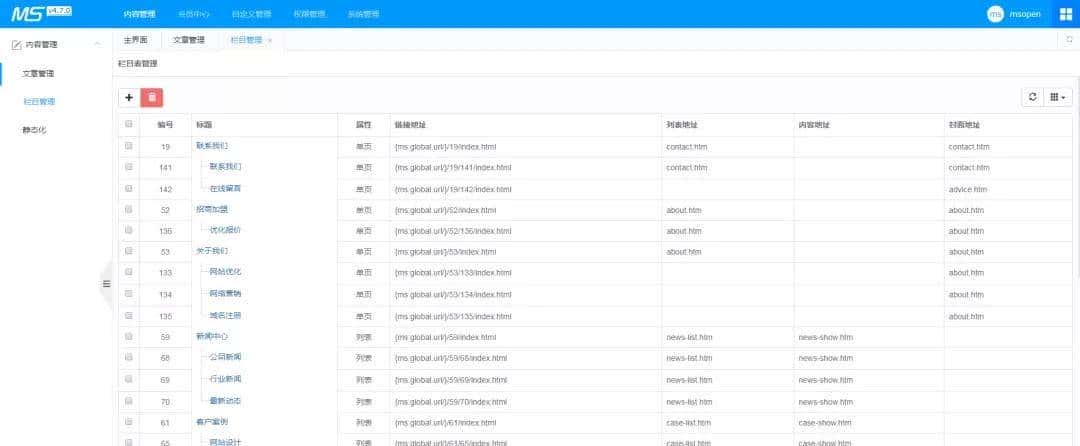Open top-level 联系我们 in row 19
Screen dimensions: 1080x446
tap(211, 146)
